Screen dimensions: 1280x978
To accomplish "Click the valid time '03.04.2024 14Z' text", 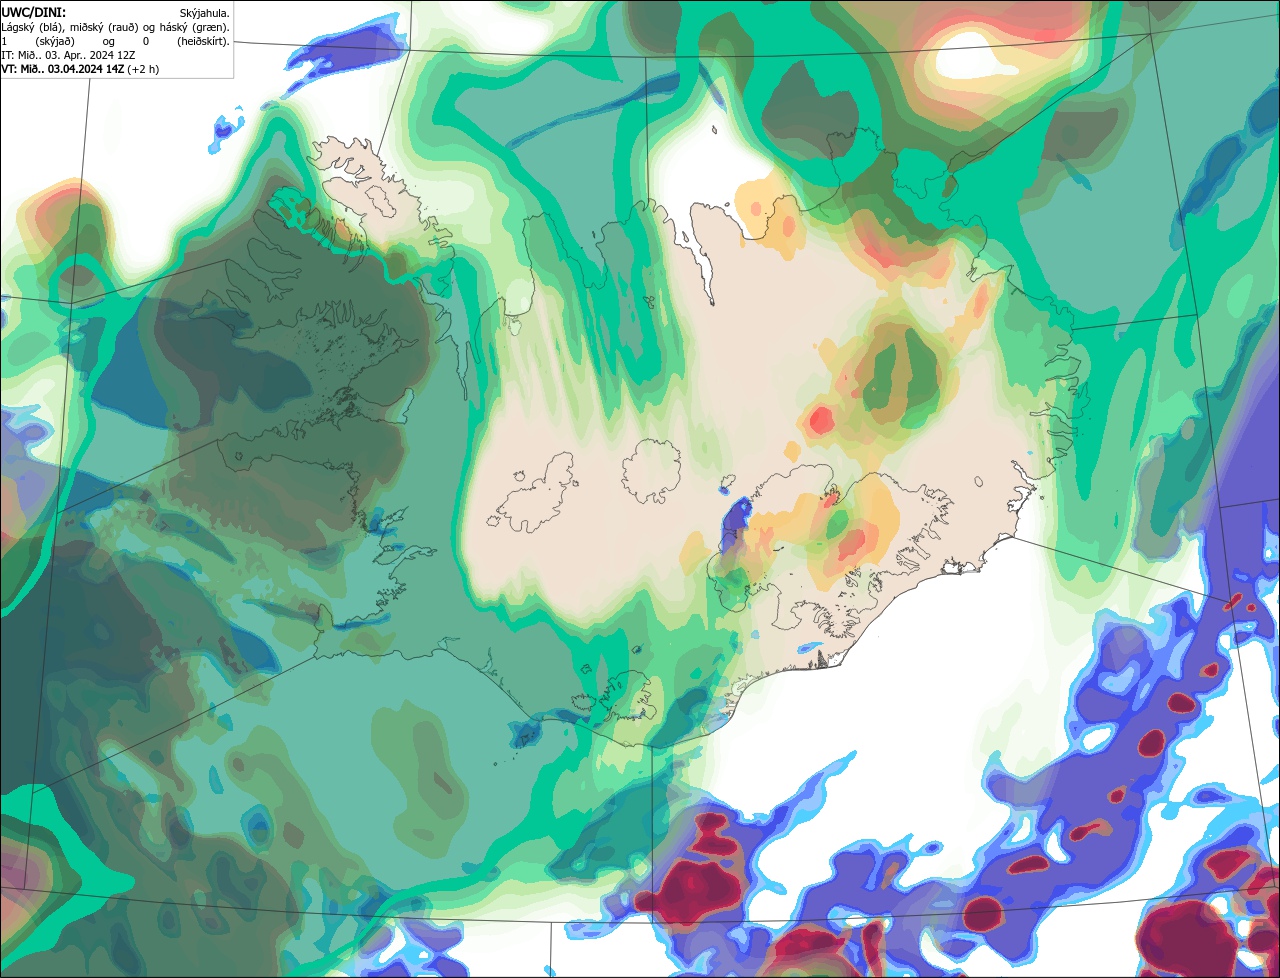I will 86,69.
